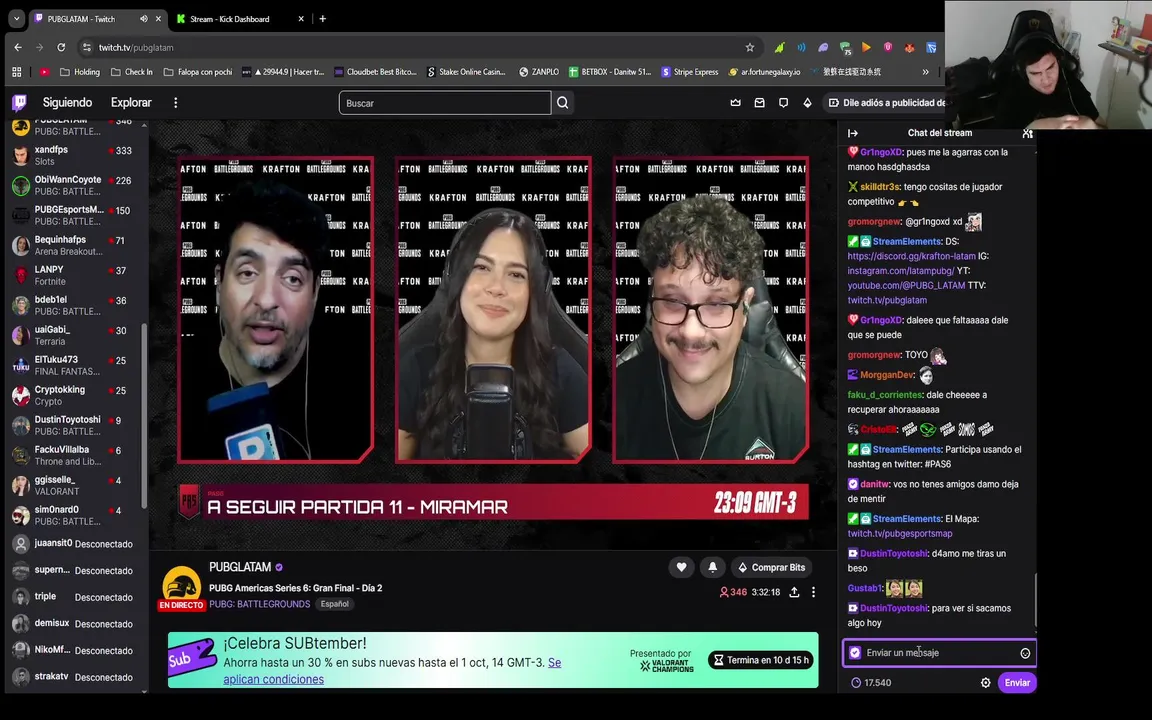
Task: Click the Comprar Bits button
Action: [772, 567]
